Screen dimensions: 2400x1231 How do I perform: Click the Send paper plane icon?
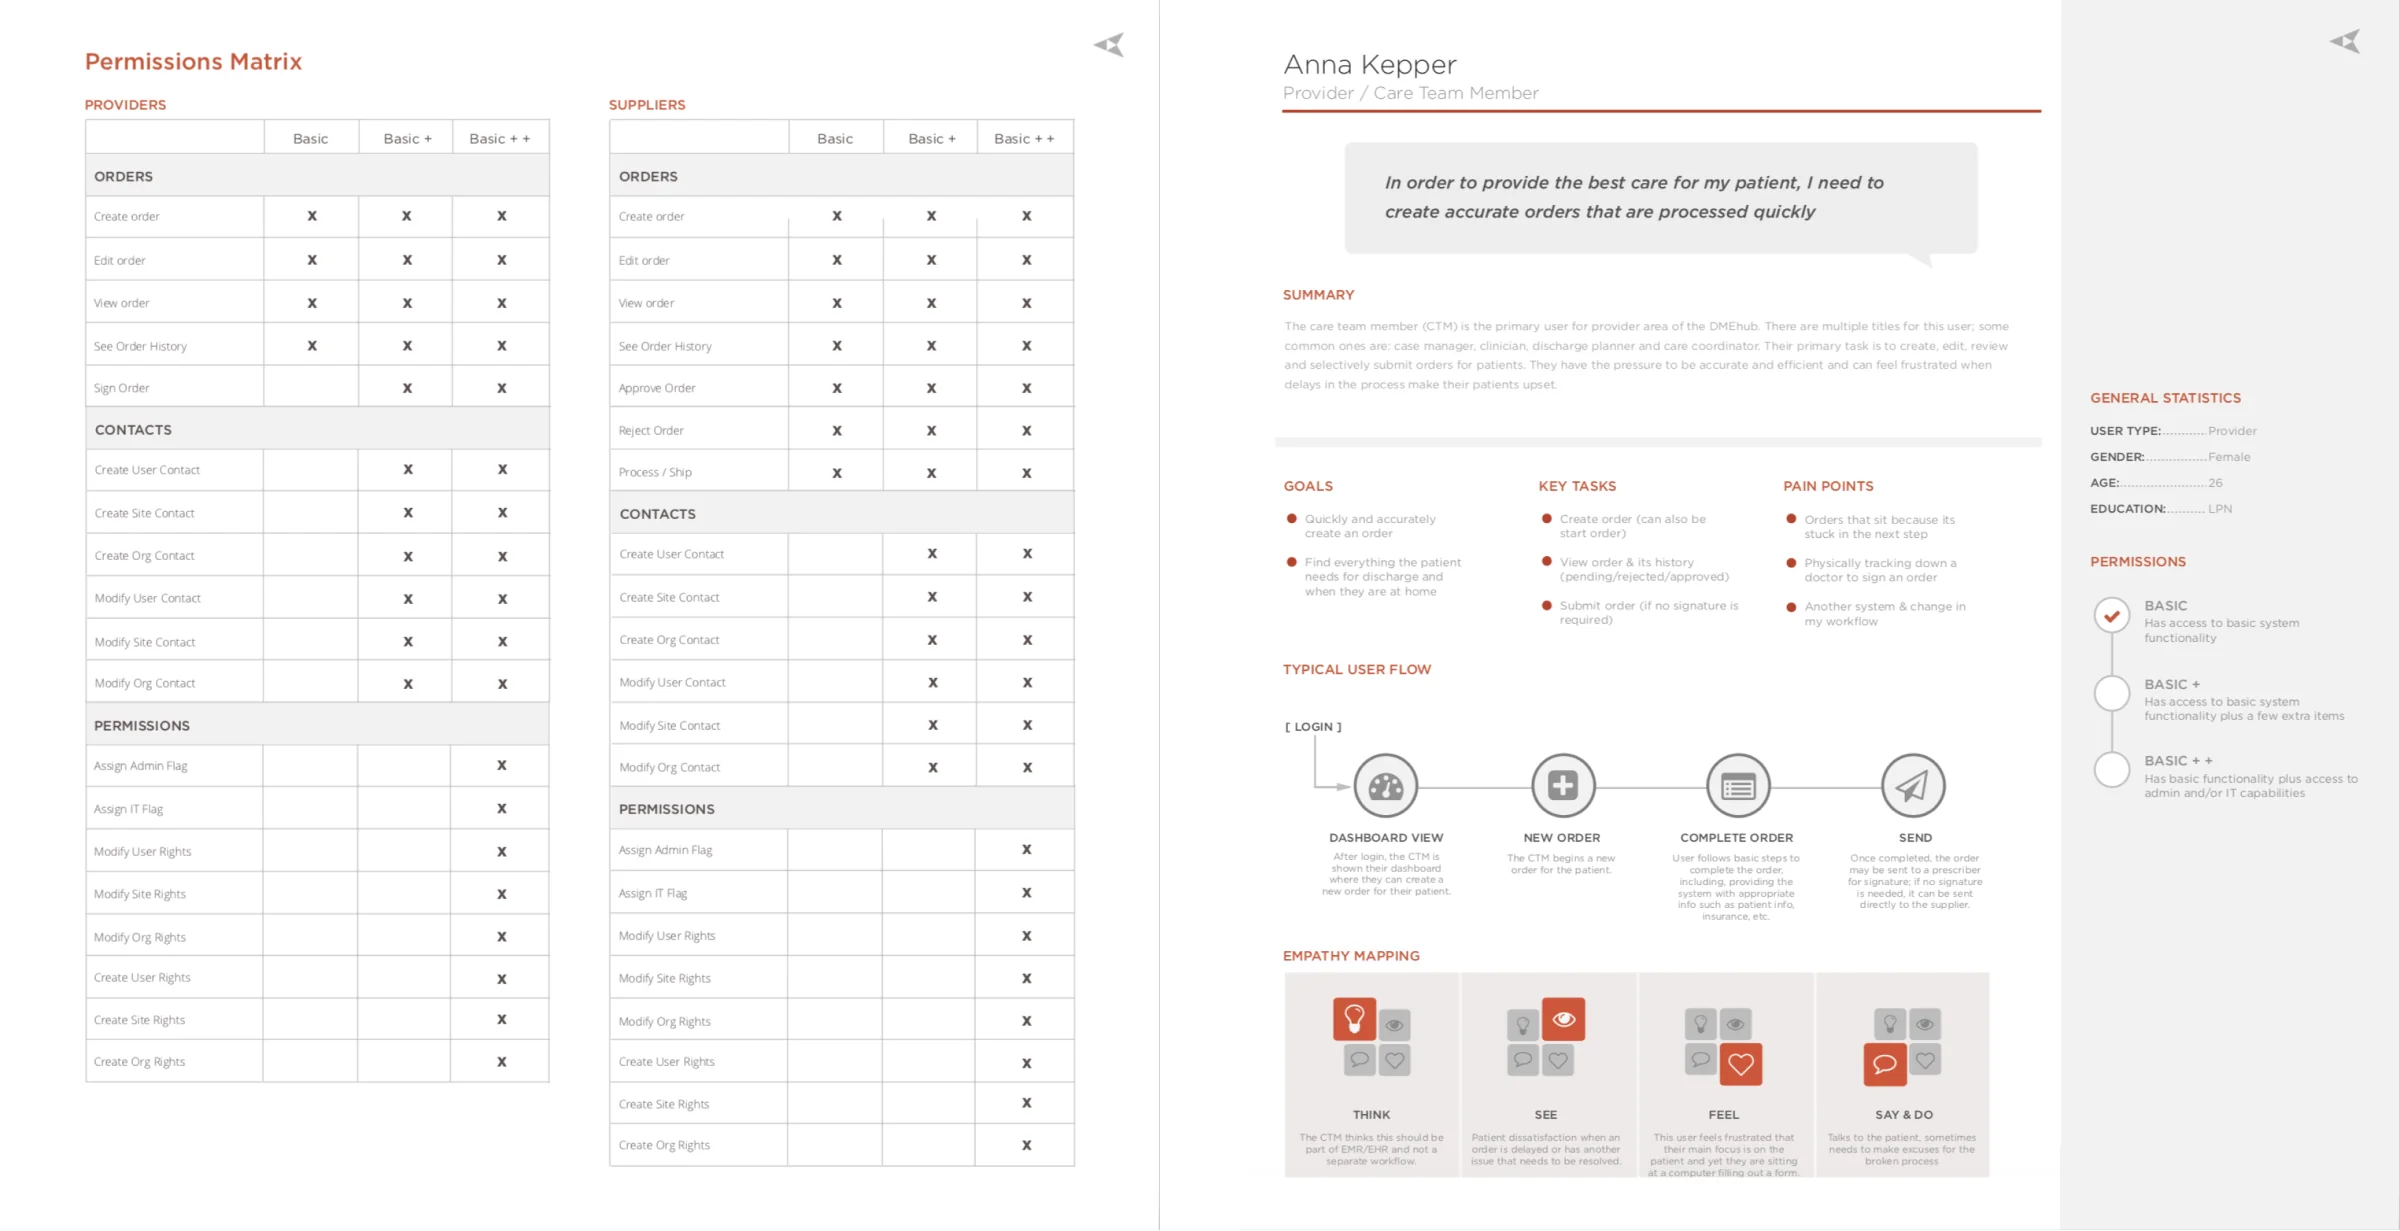pos(1913,786)
